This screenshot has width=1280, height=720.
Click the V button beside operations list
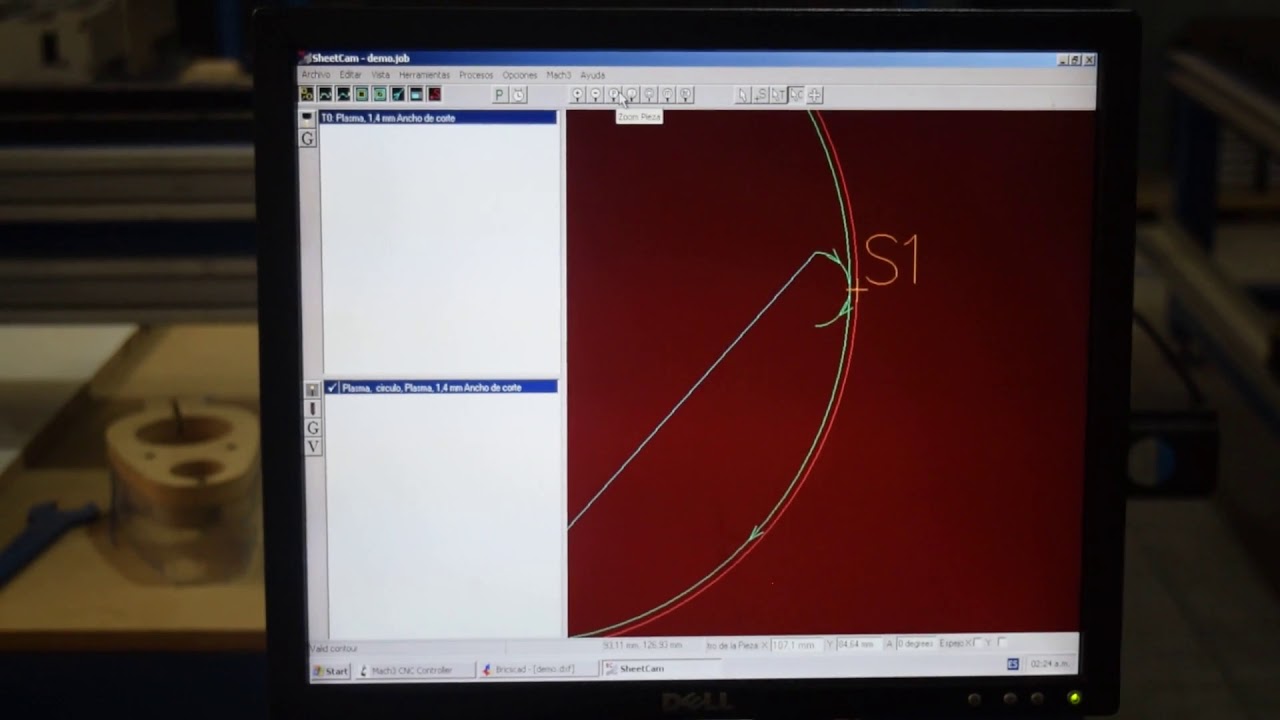(313, 446)
